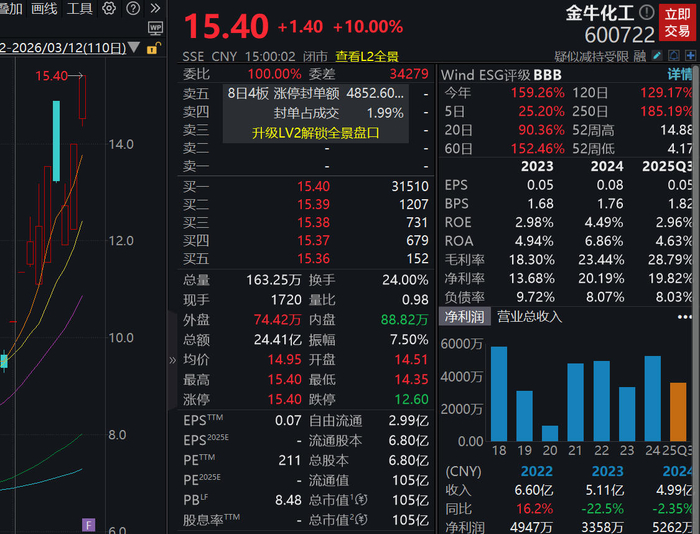Click the PB LF 8.48 value
This screenshot has width=700, height=534.
click(x=288, y=500)
